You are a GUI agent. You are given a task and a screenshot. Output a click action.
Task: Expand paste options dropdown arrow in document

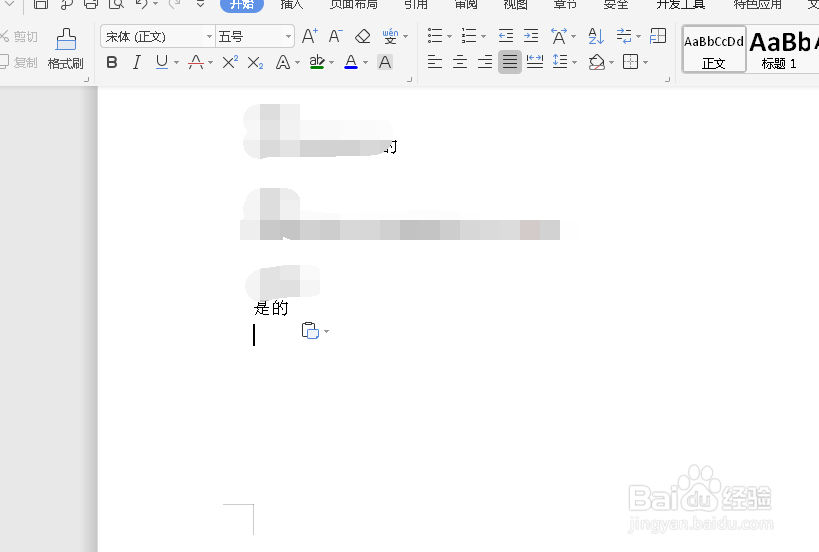(326, 332)
